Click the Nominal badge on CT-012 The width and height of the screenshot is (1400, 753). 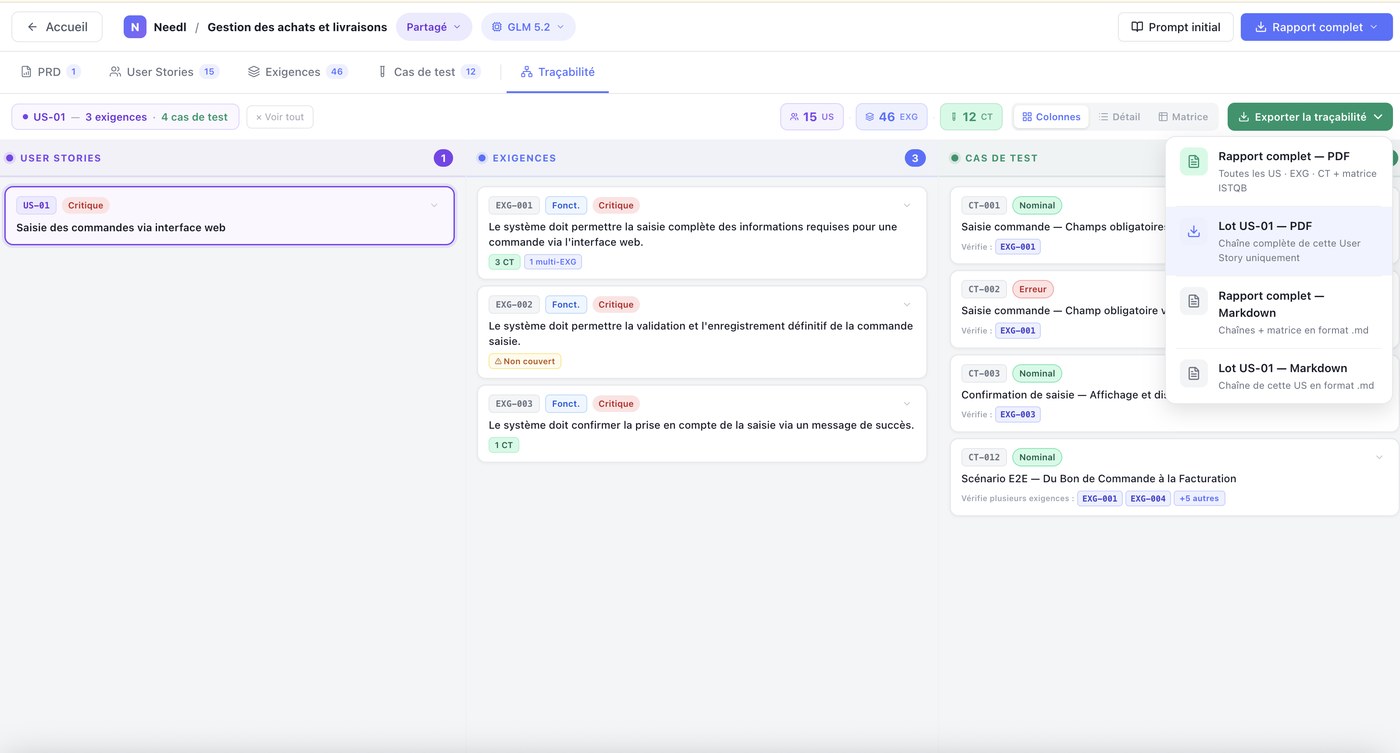pos(1037,457)
